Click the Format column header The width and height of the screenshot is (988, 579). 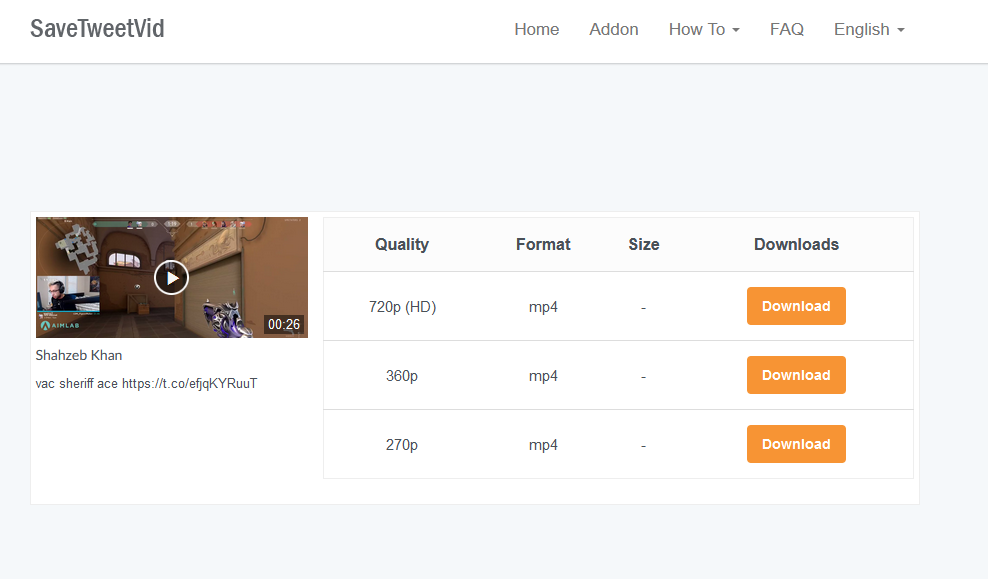click(x=543, y=244)
